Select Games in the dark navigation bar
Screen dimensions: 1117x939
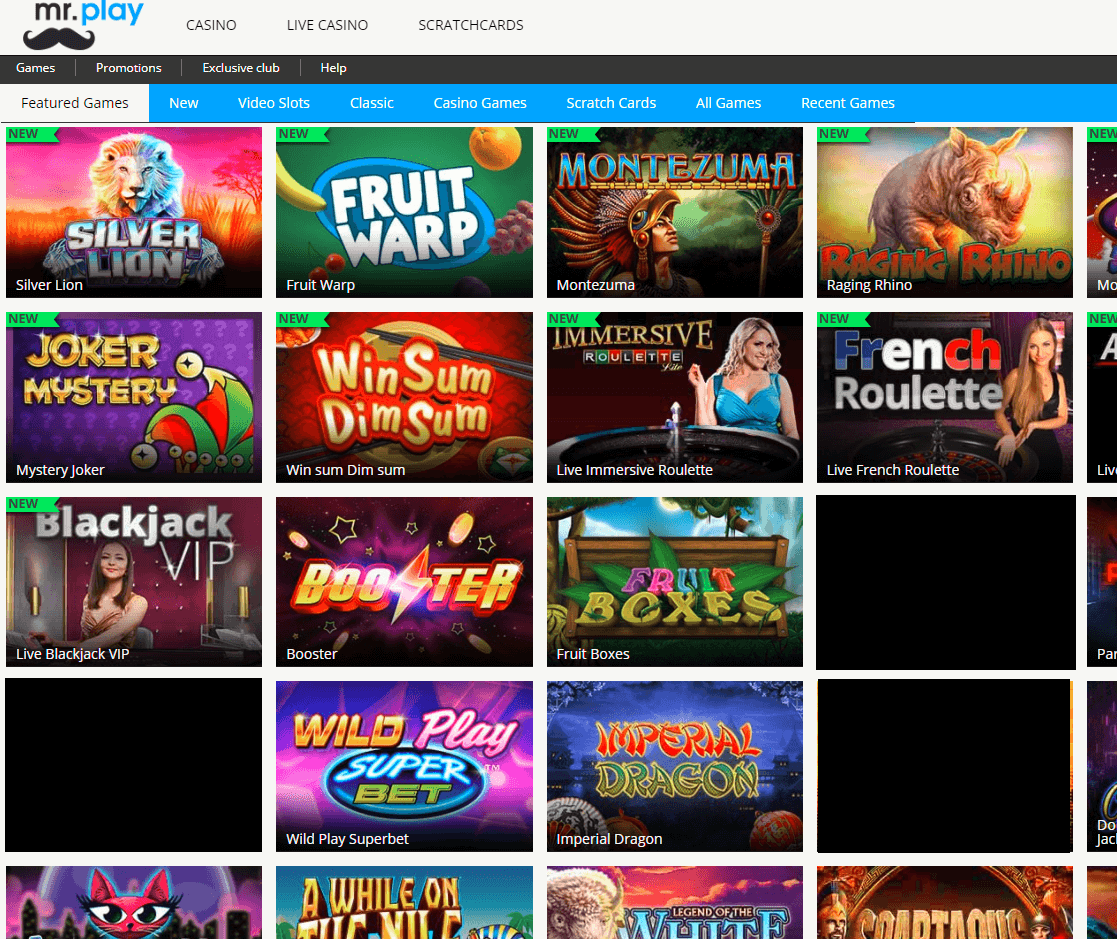pos(36,68)
